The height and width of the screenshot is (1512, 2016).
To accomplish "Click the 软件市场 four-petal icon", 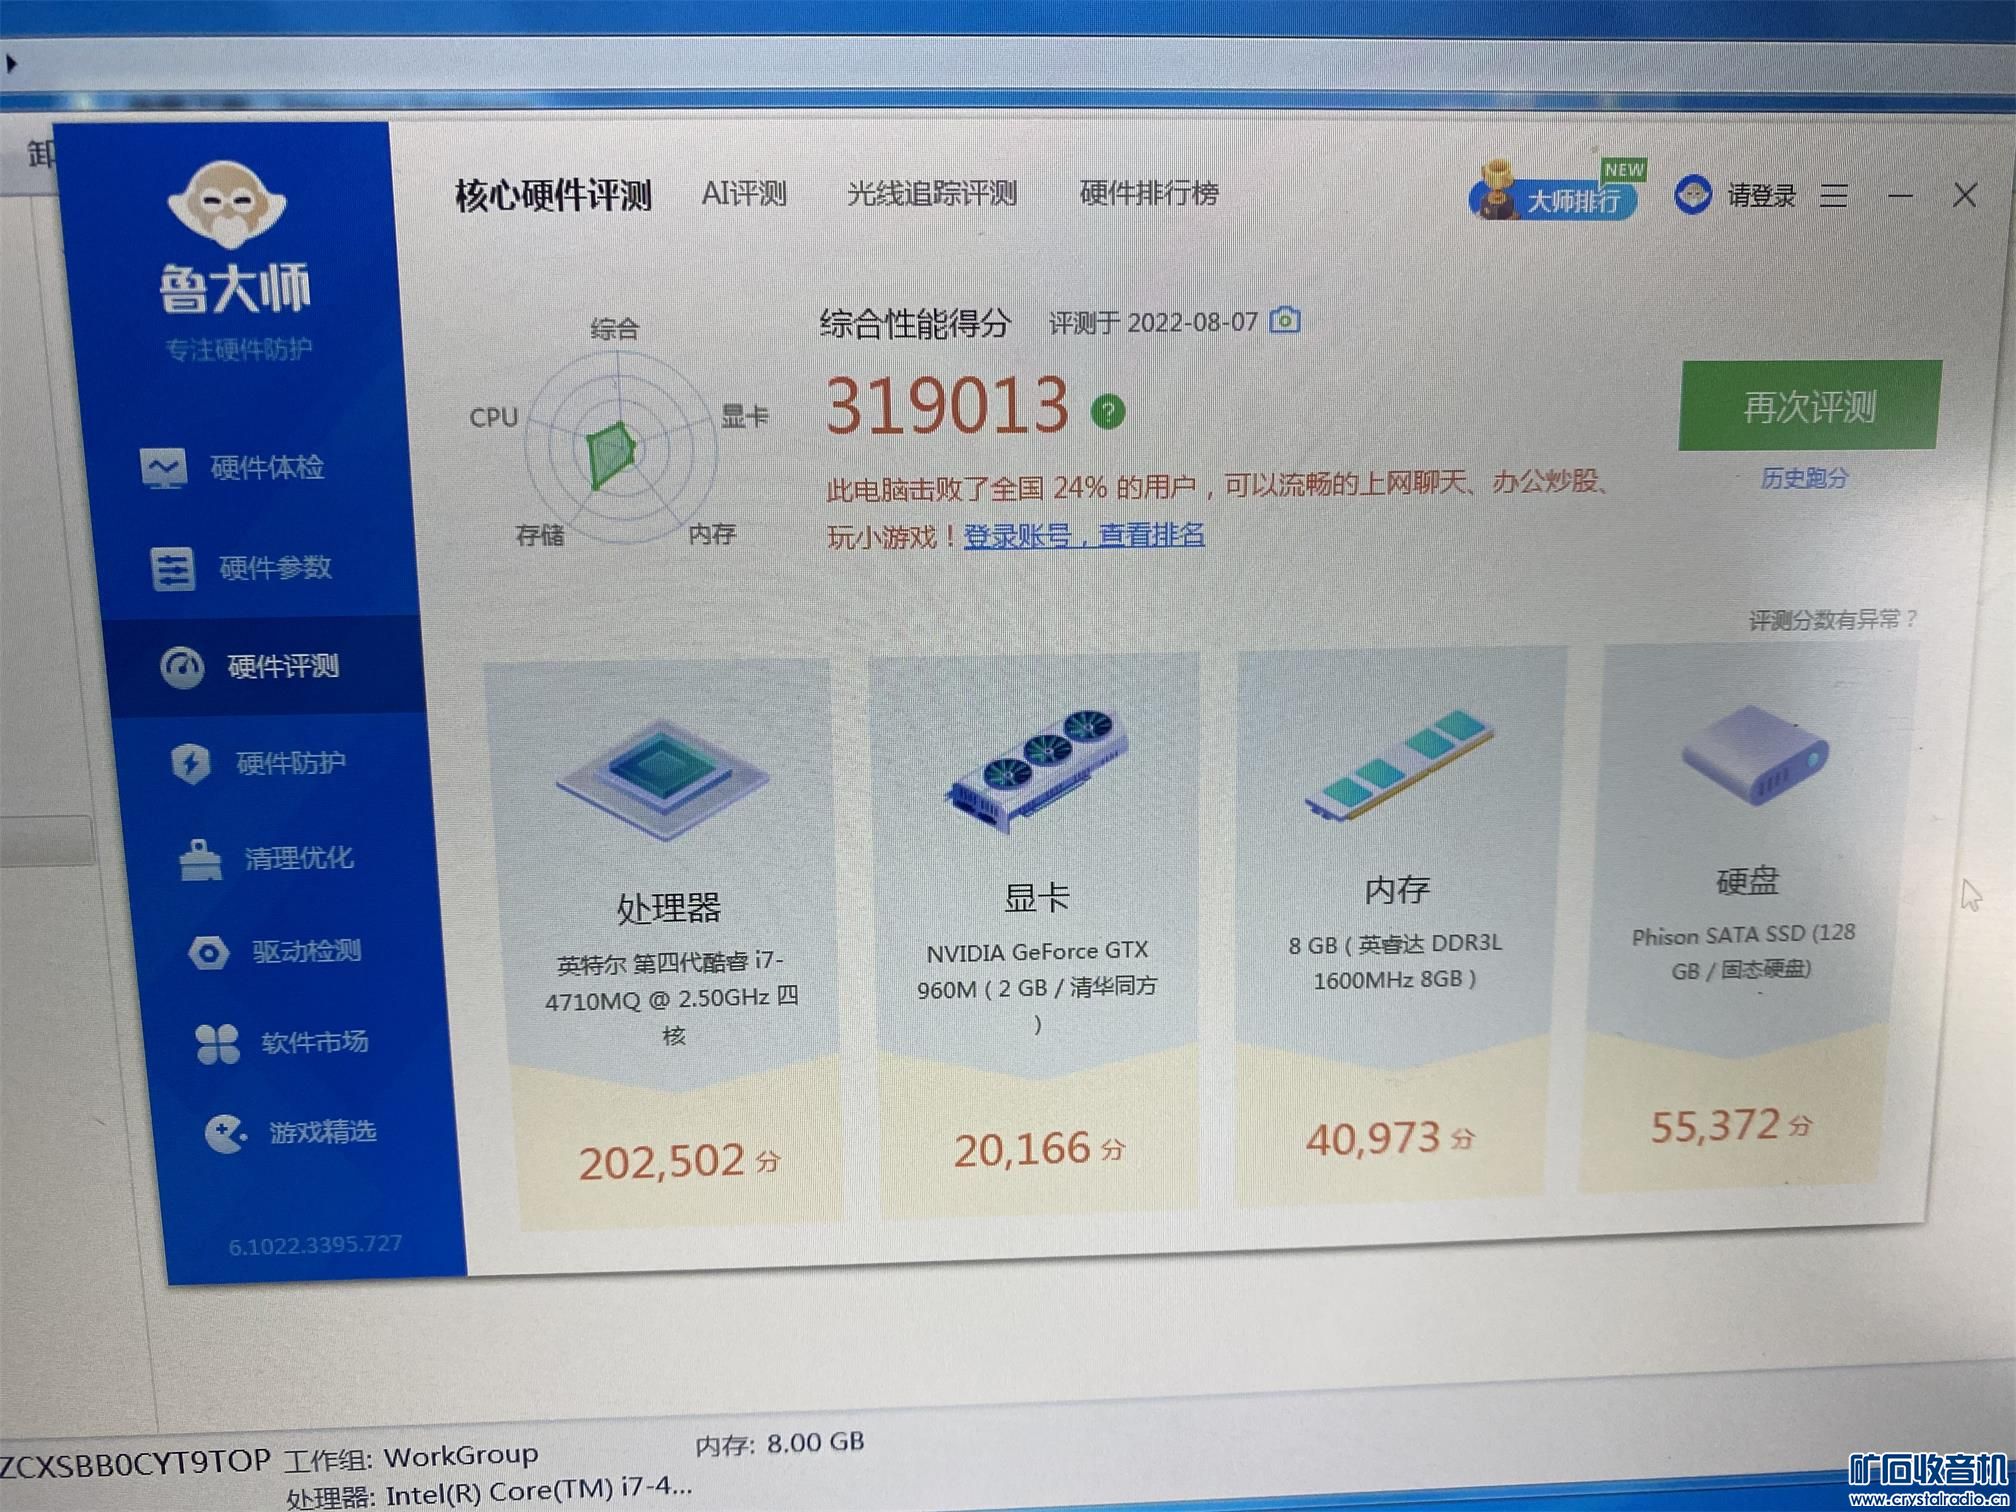I will [x=217, y=1044].
